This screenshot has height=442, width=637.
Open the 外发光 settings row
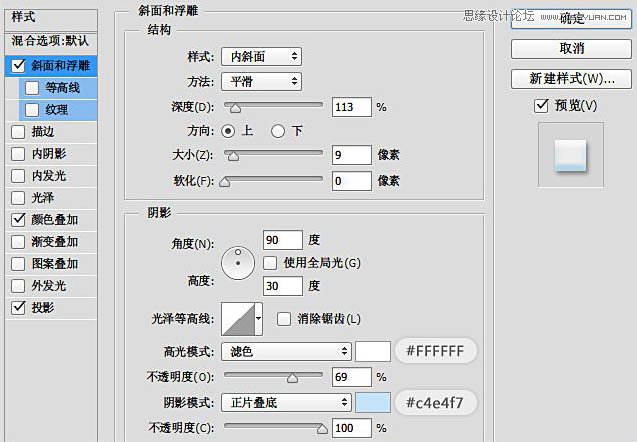click(x=51, y=286)
